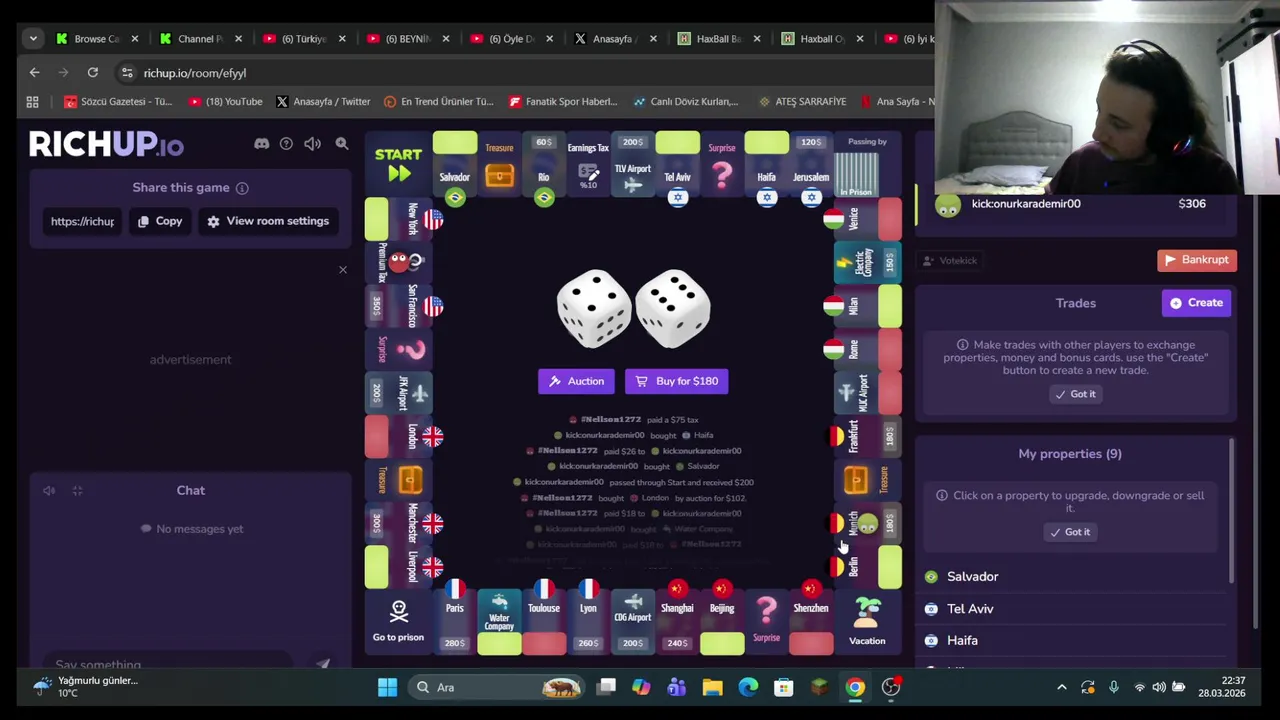Open Windows Start menu
1280x720 pixels.
[x=387, y=687]
